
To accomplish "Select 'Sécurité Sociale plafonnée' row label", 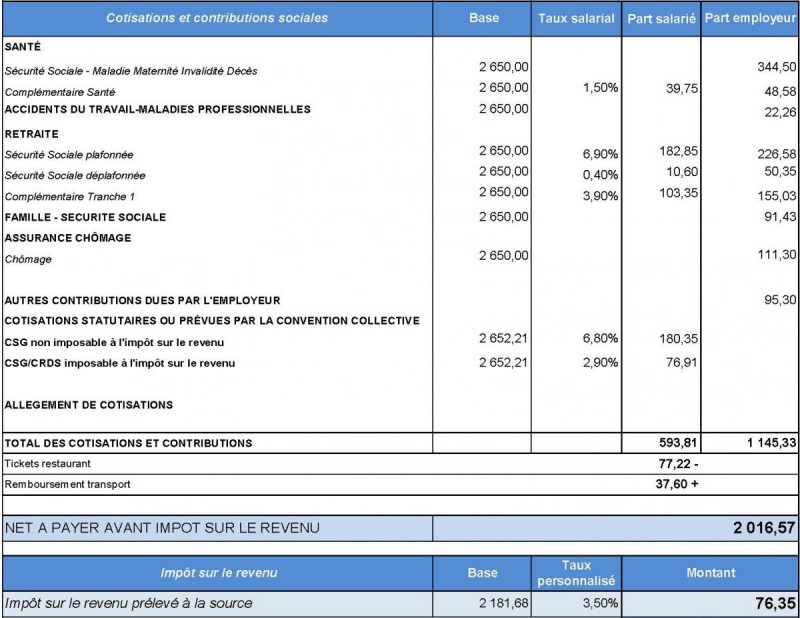I will 69,155.
